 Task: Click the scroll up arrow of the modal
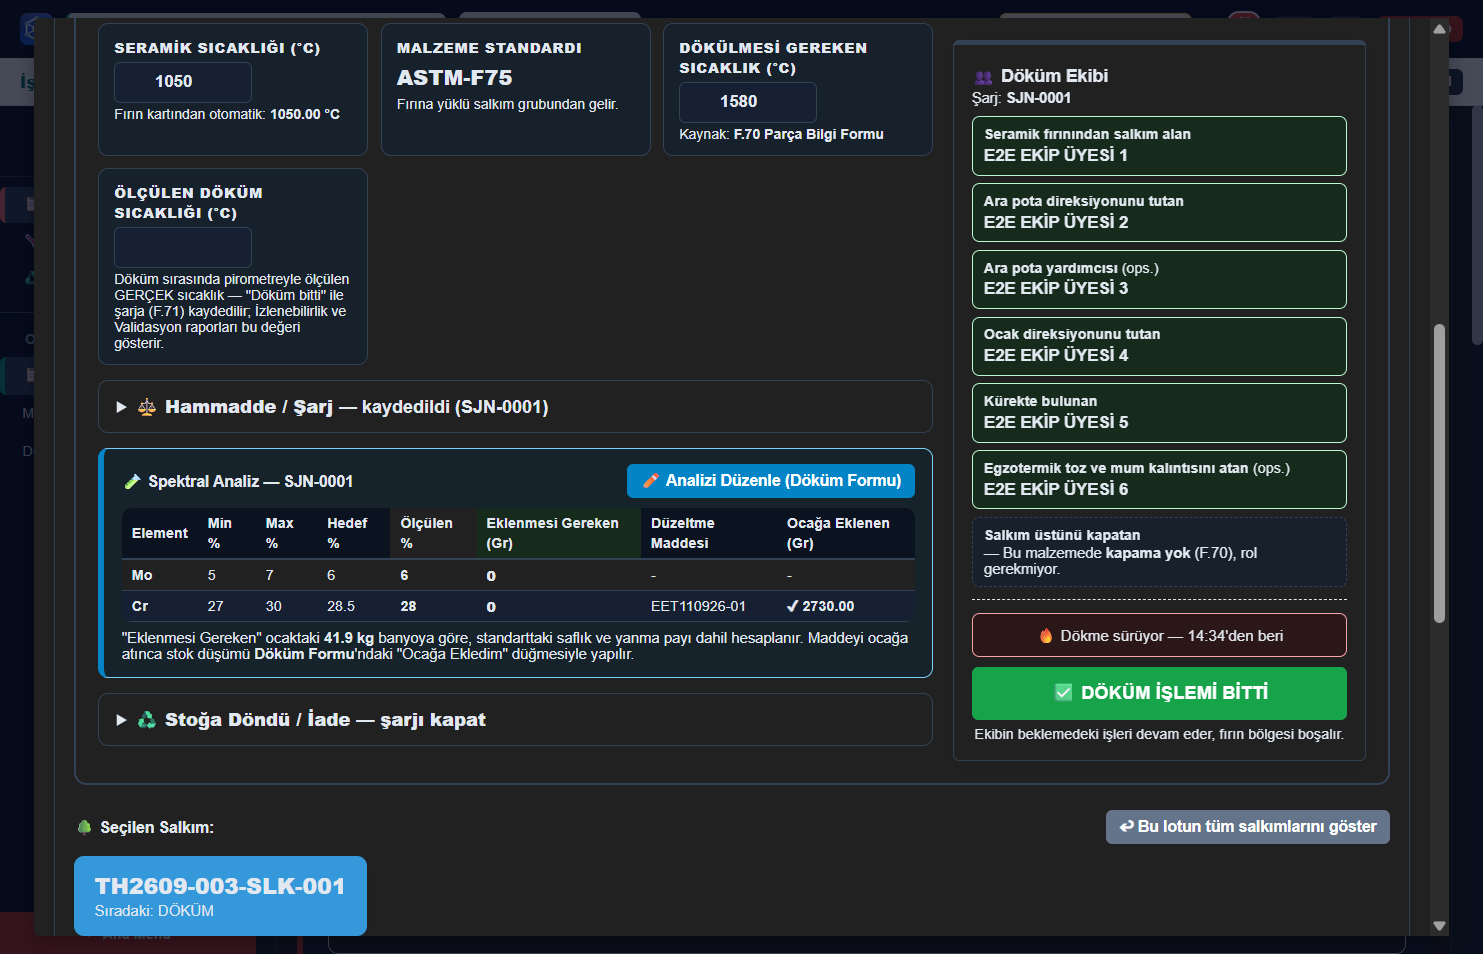click(1440, 29)
